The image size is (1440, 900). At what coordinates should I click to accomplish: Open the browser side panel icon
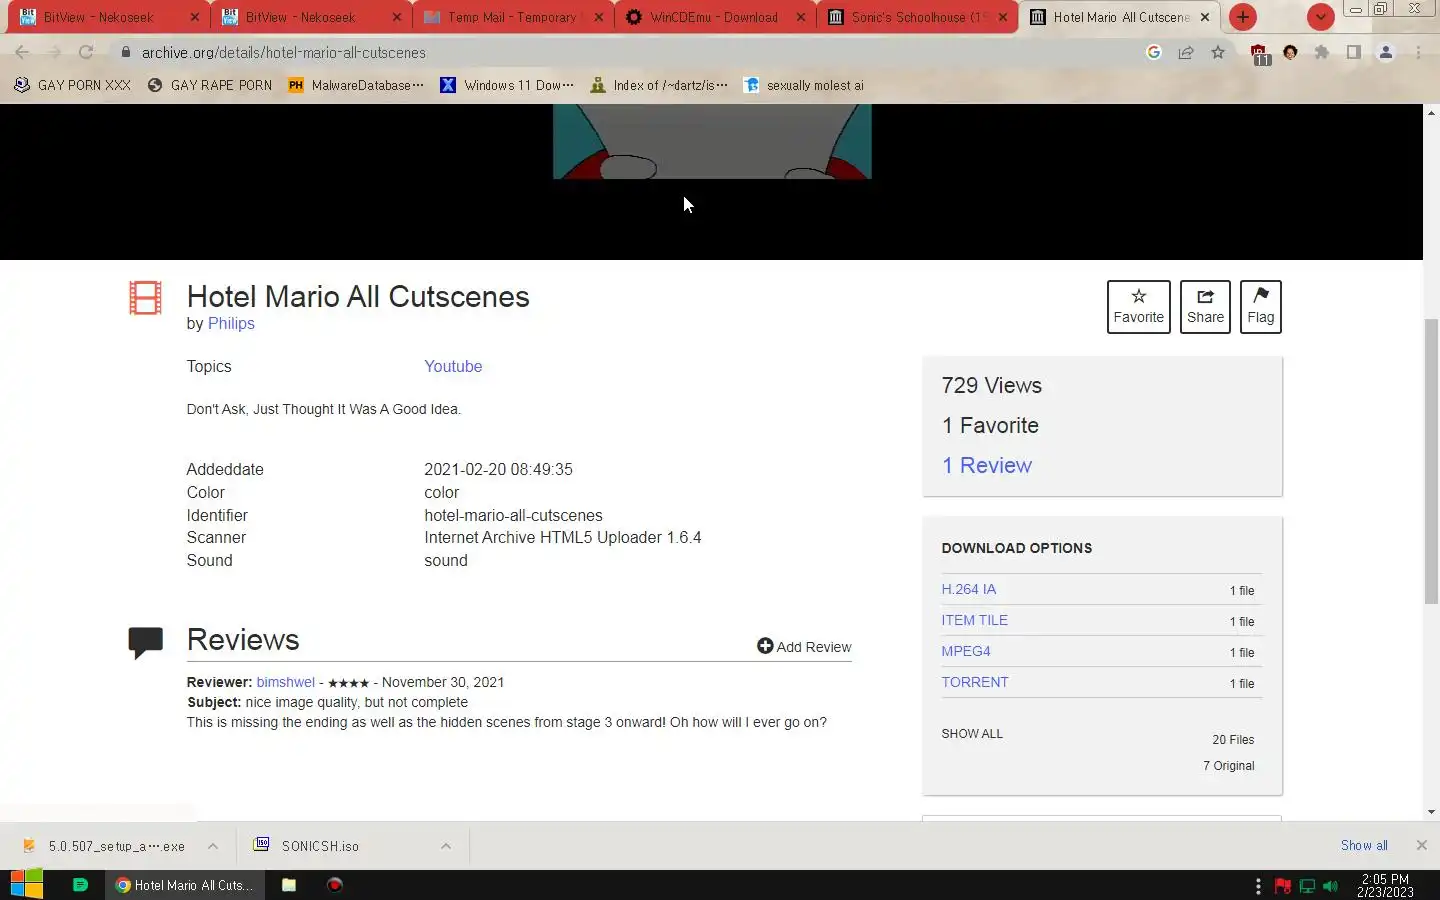pos(1354,52)
